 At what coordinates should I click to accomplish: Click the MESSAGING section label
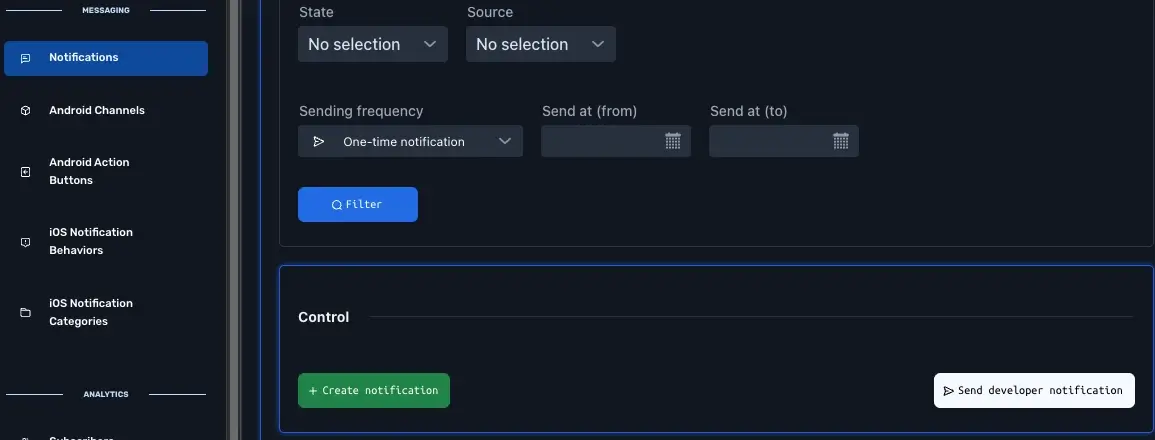106,10
